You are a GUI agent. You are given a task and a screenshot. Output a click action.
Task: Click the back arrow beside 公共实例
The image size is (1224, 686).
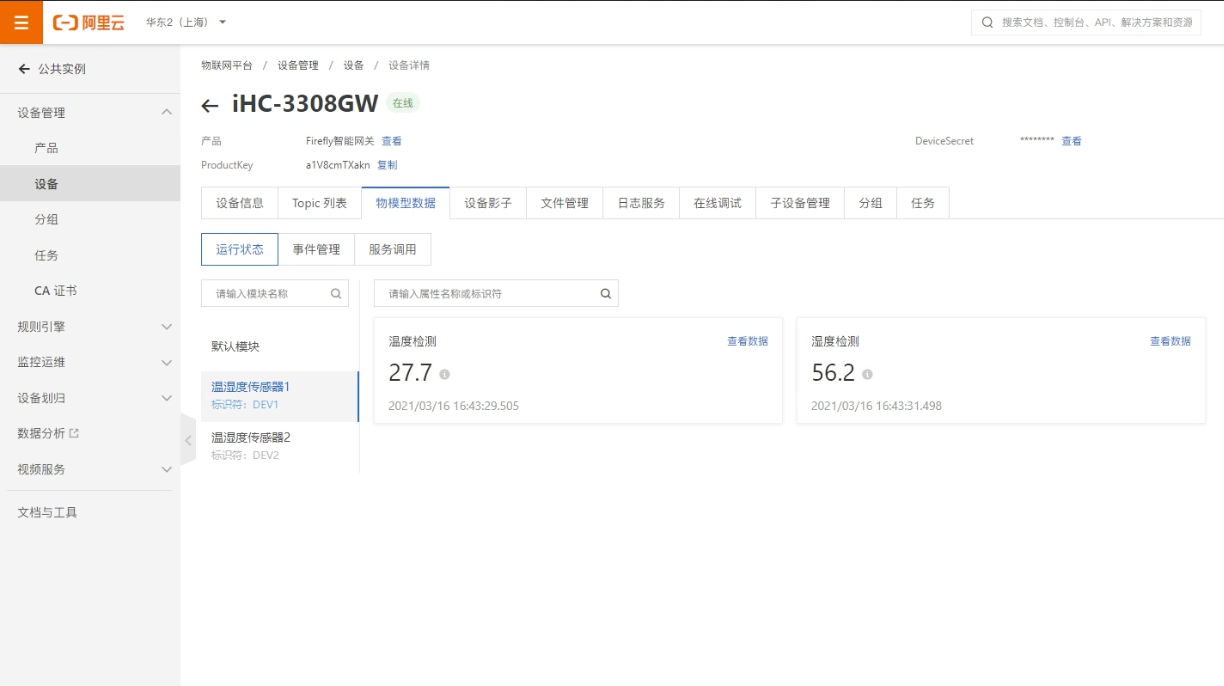click(x=24, y=69)
